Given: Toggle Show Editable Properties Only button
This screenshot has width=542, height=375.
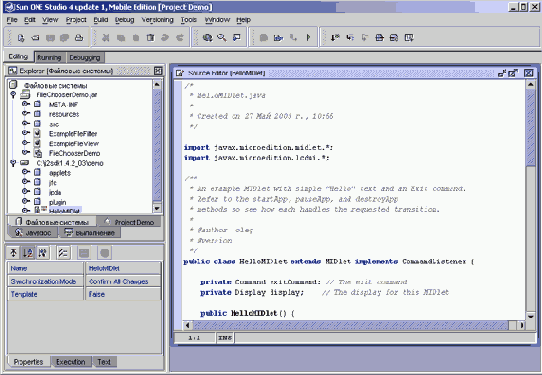Looking at the screenshot, I should (x=63, y=253).
